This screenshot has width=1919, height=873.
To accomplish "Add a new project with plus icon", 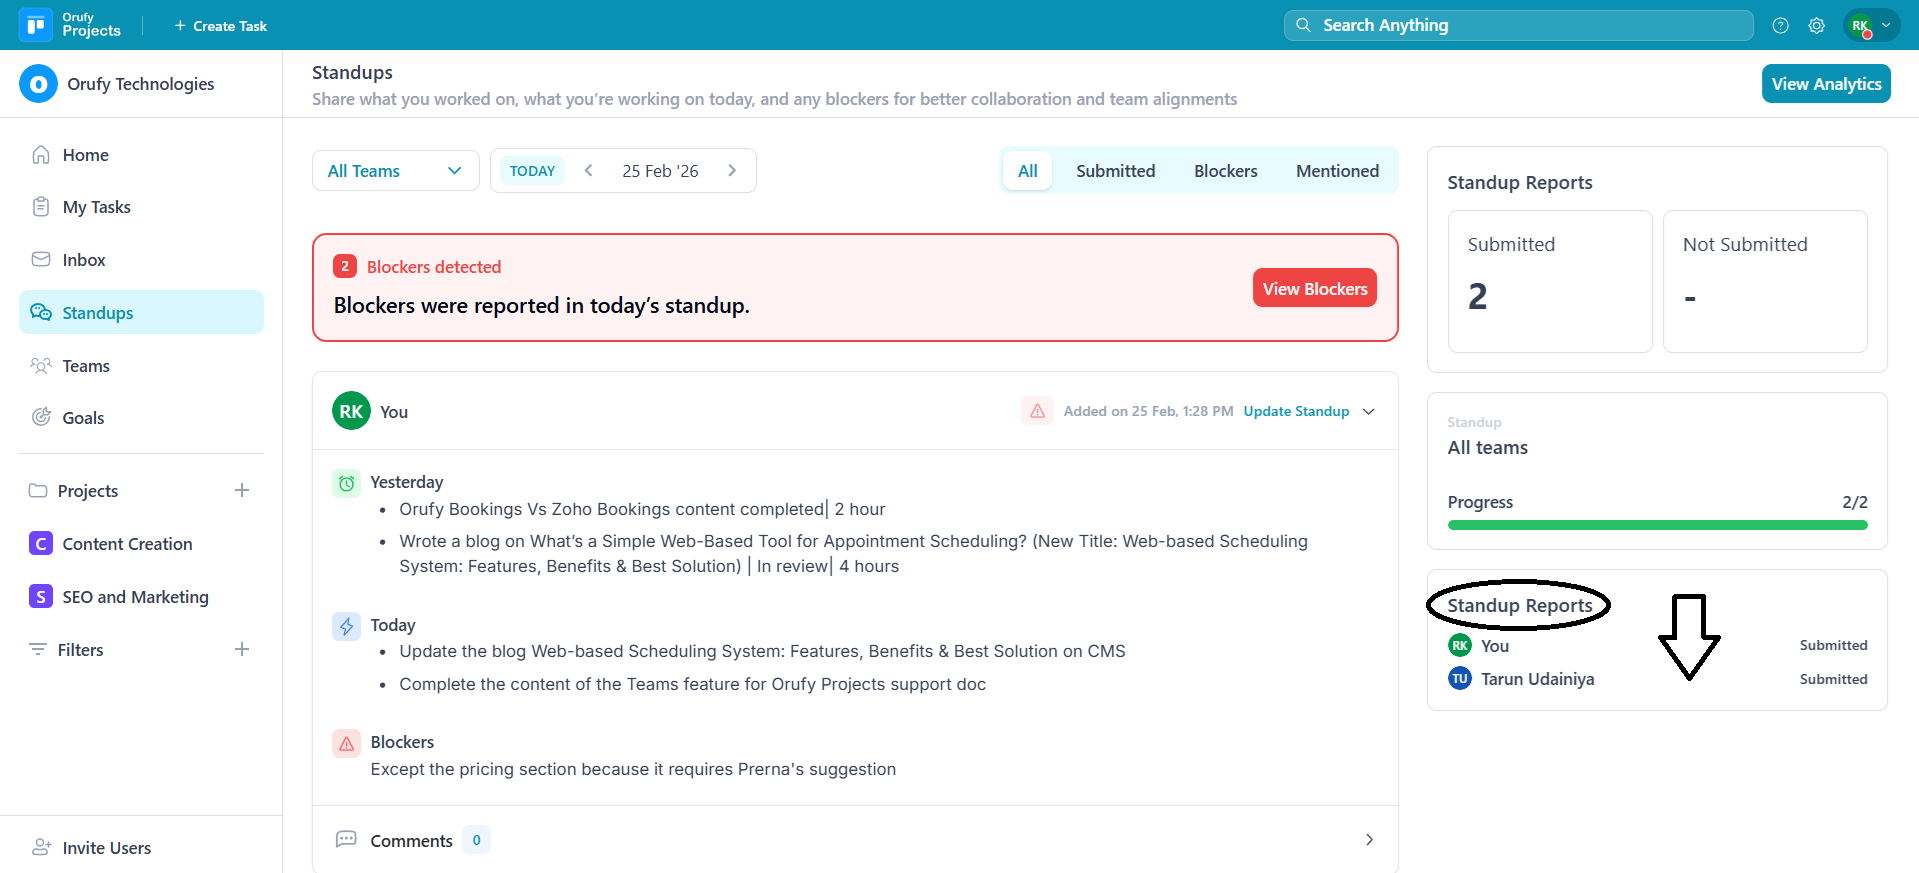I will tap(242, 490).
